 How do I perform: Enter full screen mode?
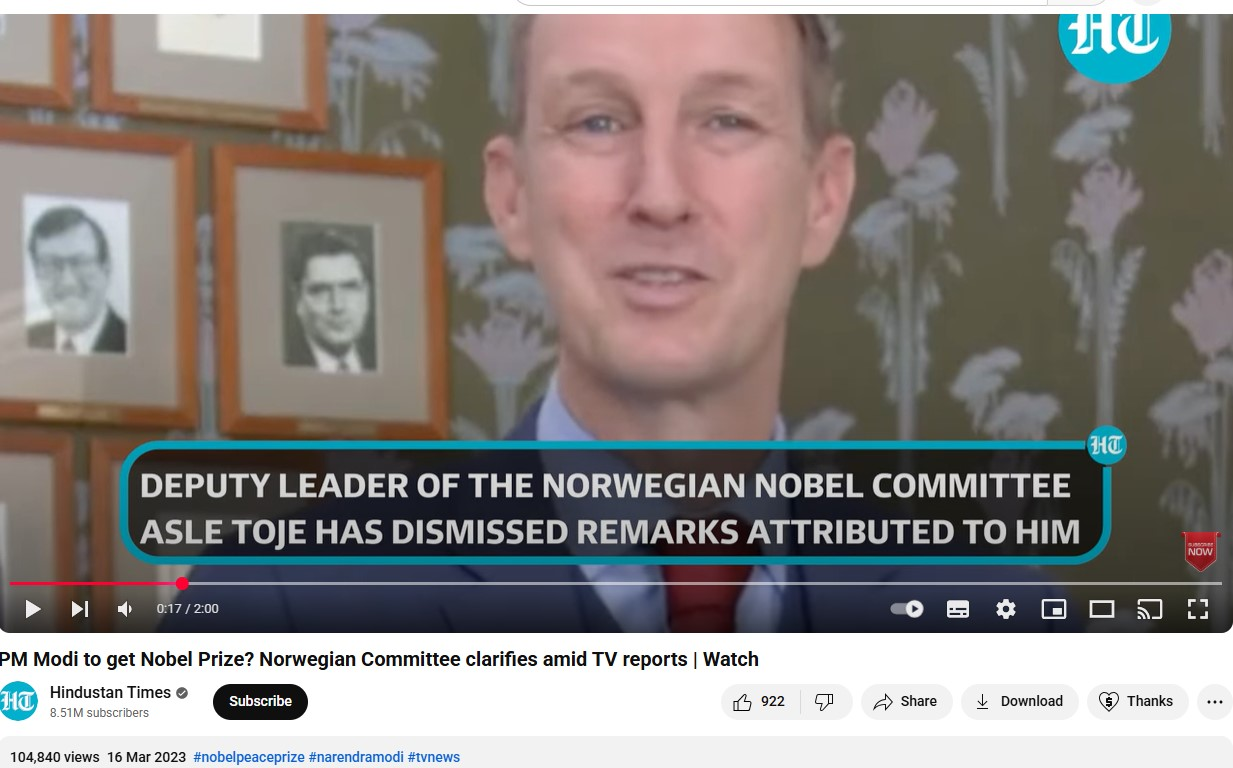1198,609
